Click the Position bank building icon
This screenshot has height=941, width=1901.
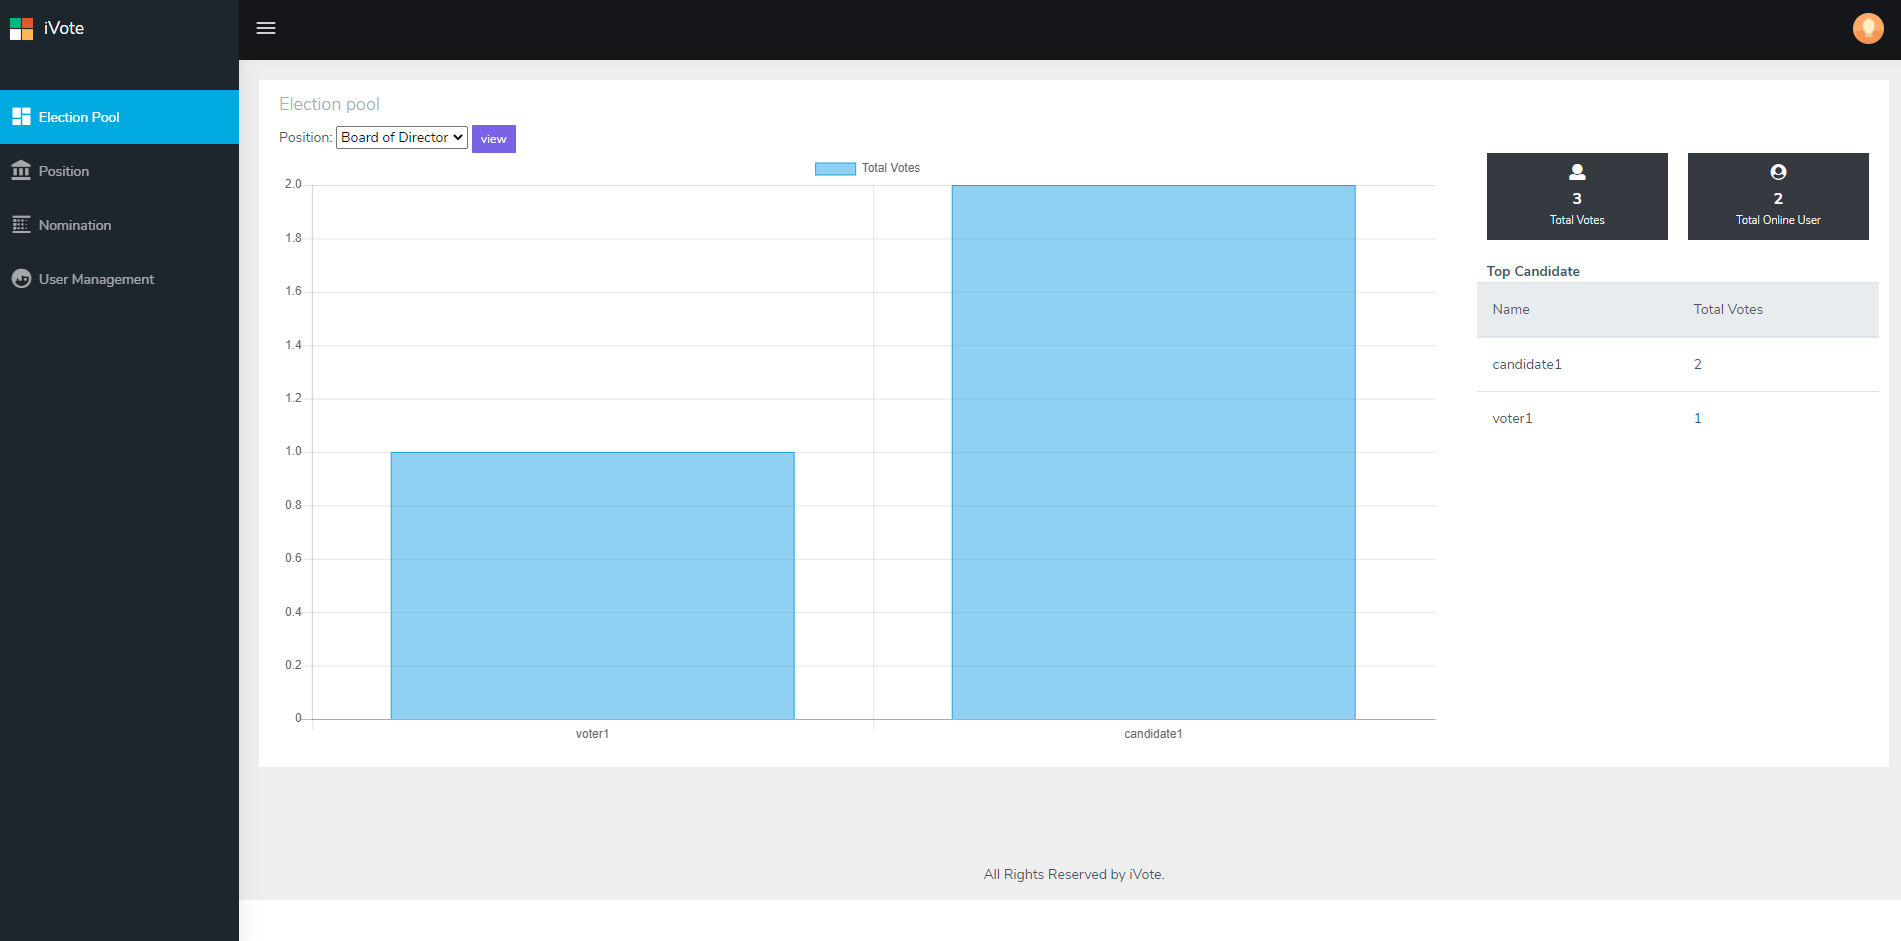[x=21, y=171]
